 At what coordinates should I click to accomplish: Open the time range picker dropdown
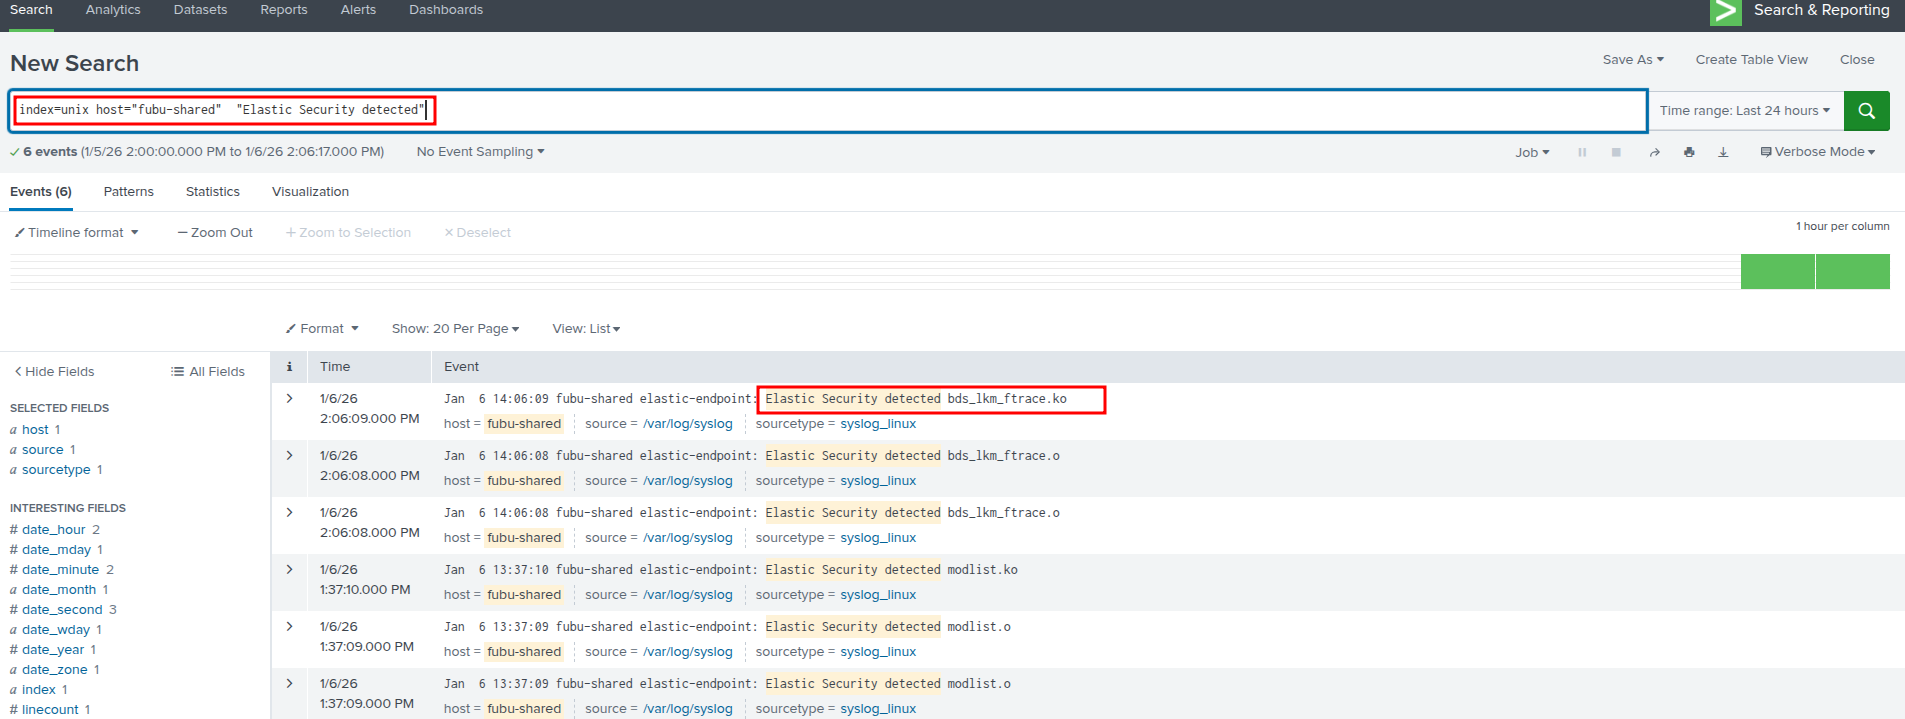(1744, 111)
